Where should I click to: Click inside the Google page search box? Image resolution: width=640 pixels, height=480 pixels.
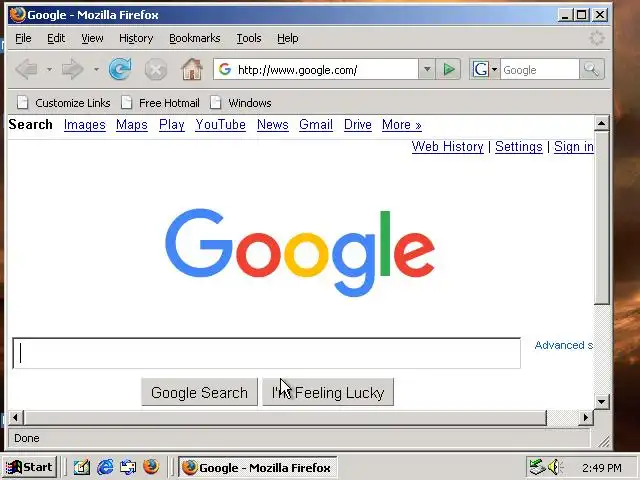[x=267, y=353]
